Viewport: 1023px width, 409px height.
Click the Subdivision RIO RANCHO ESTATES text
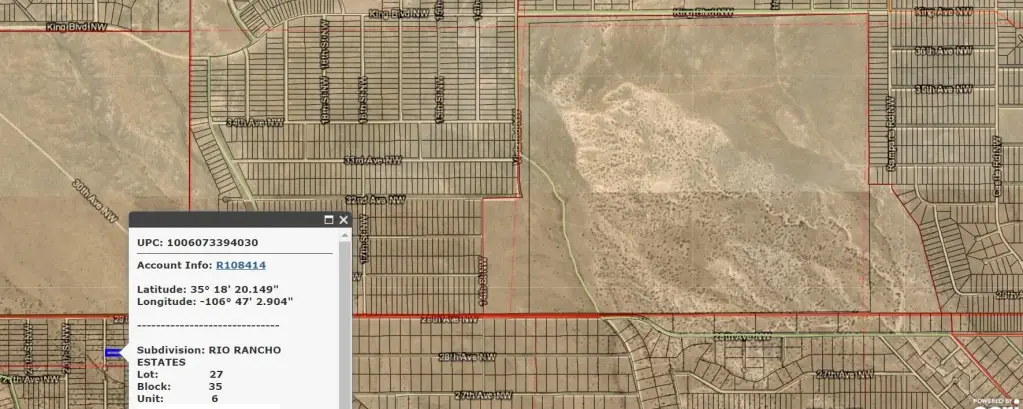pos(209,355)
